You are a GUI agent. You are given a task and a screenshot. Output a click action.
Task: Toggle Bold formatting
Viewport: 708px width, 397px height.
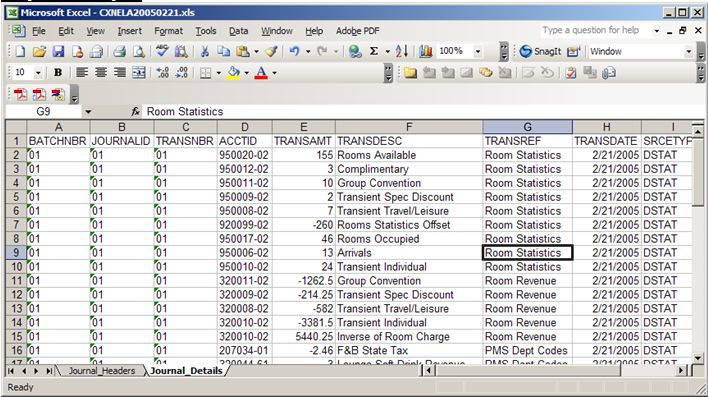click(x=58, y=72)
